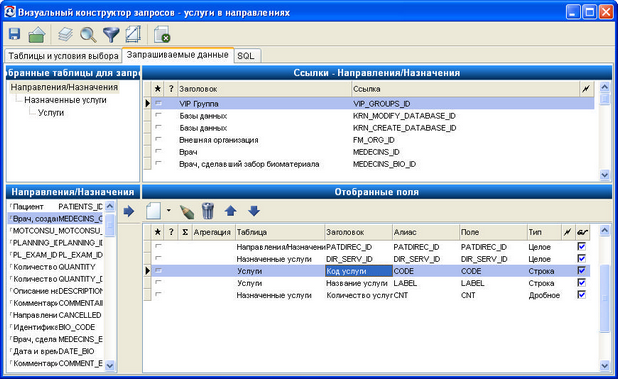Click Название услуги cell
618x379 pixels.
[358, 283]
